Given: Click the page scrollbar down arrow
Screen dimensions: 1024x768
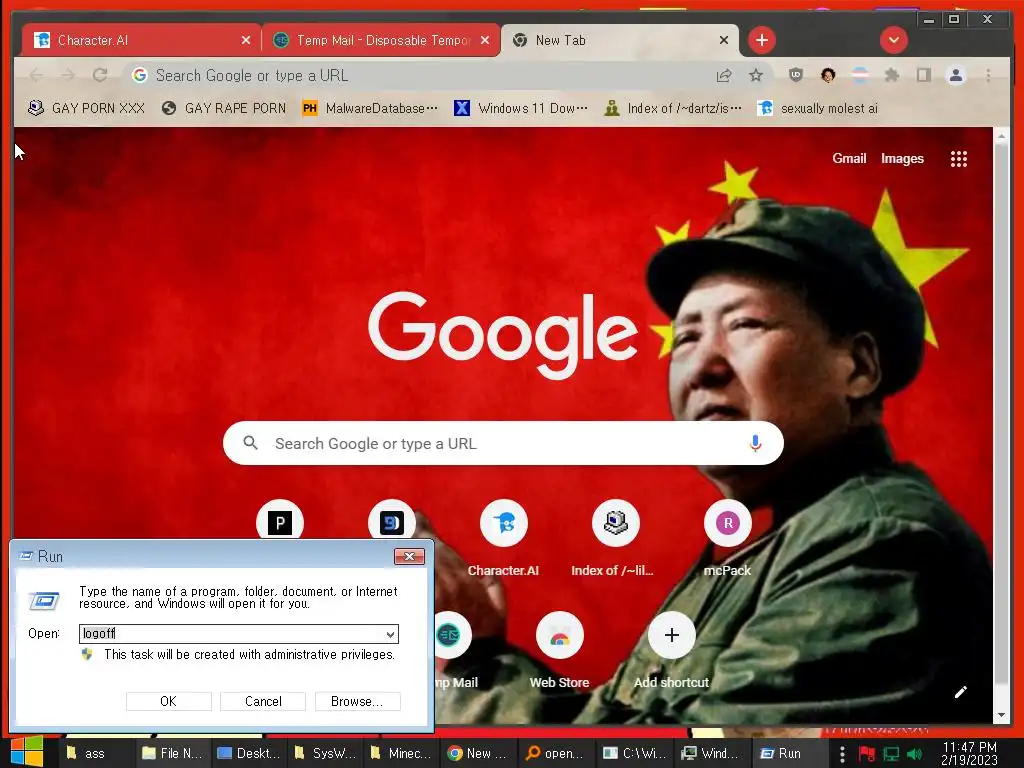Looking at the screenshot, I should tap(1000, 715).
